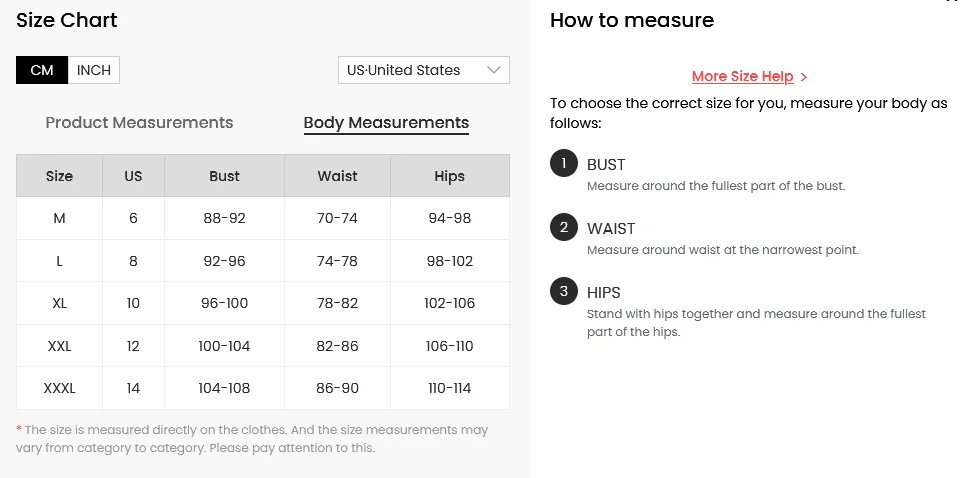
Task: Switch units to CM
Action: 42,70
